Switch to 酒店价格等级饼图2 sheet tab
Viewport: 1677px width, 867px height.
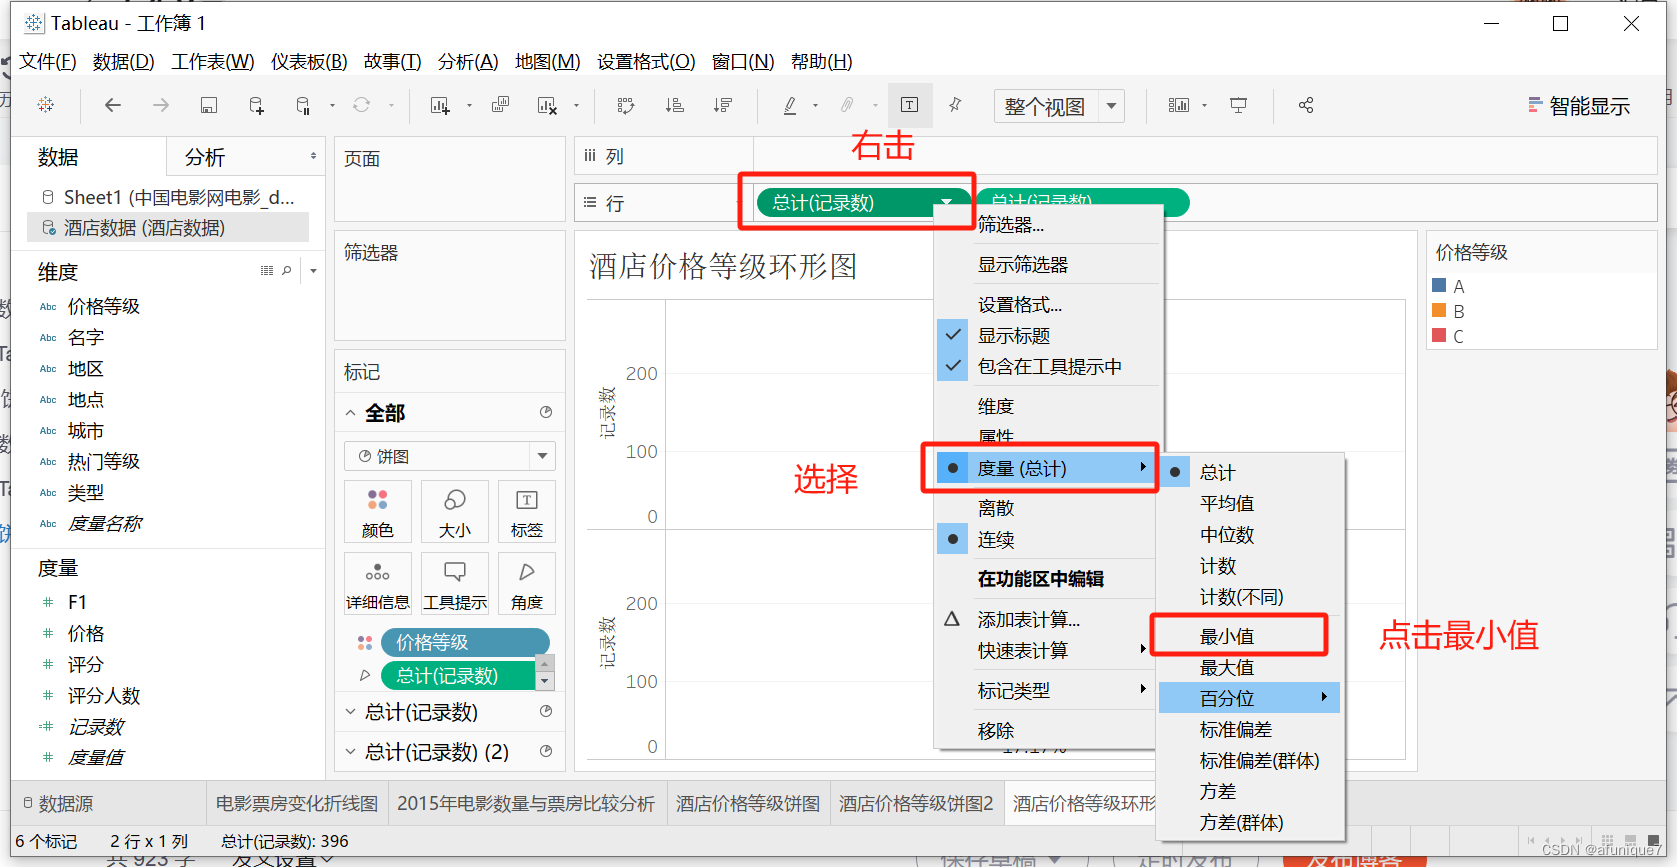point(916,803)
